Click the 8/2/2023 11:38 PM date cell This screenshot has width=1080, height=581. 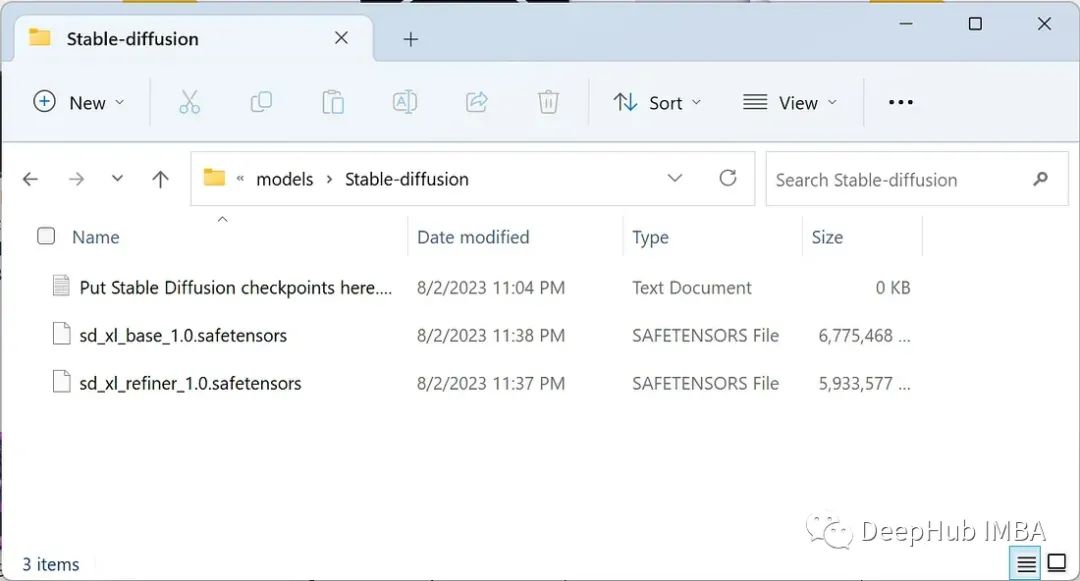pyautogui.click(x=490, y=335)
